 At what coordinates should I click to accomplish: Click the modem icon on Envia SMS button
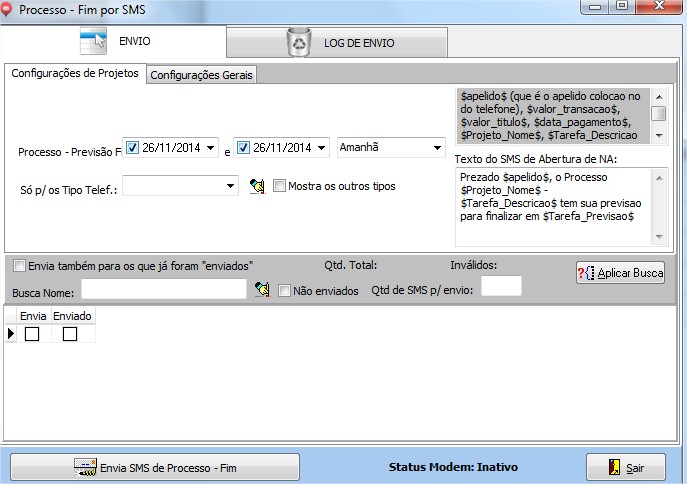point(85,467)
